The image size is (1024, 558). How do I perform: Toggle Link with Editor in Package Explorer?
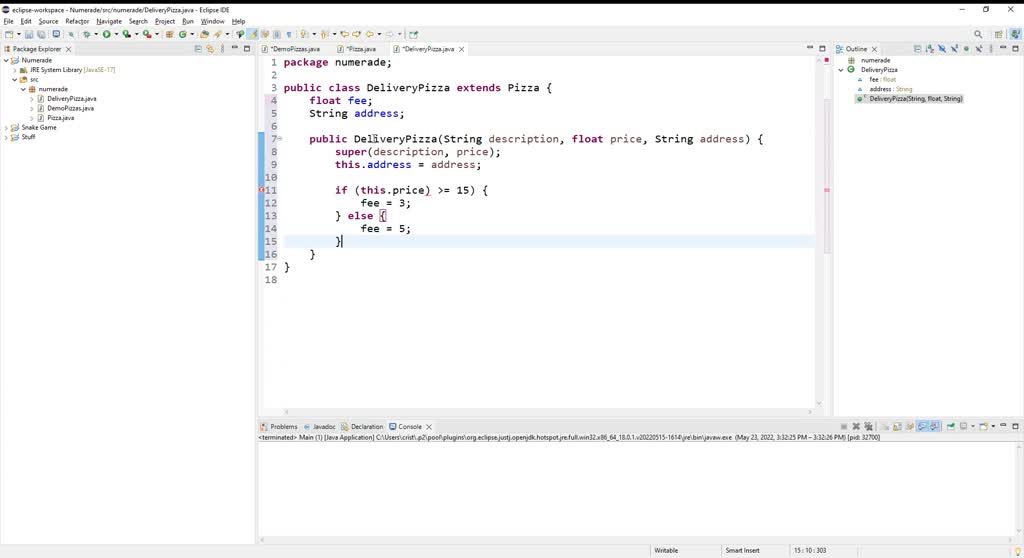pyautogui.click(x=210, y=49)
